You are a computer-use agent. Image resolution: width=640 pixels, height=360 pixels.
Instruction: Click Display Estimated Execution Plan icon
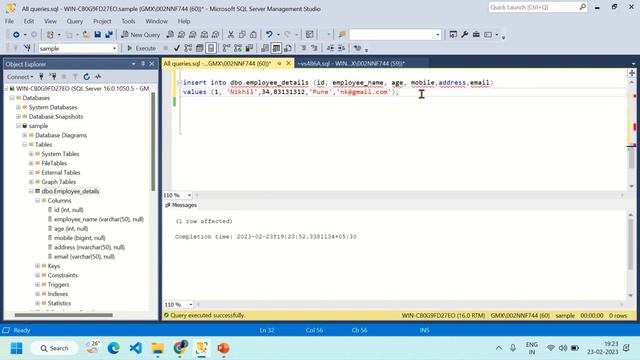(x=188, y=48)
